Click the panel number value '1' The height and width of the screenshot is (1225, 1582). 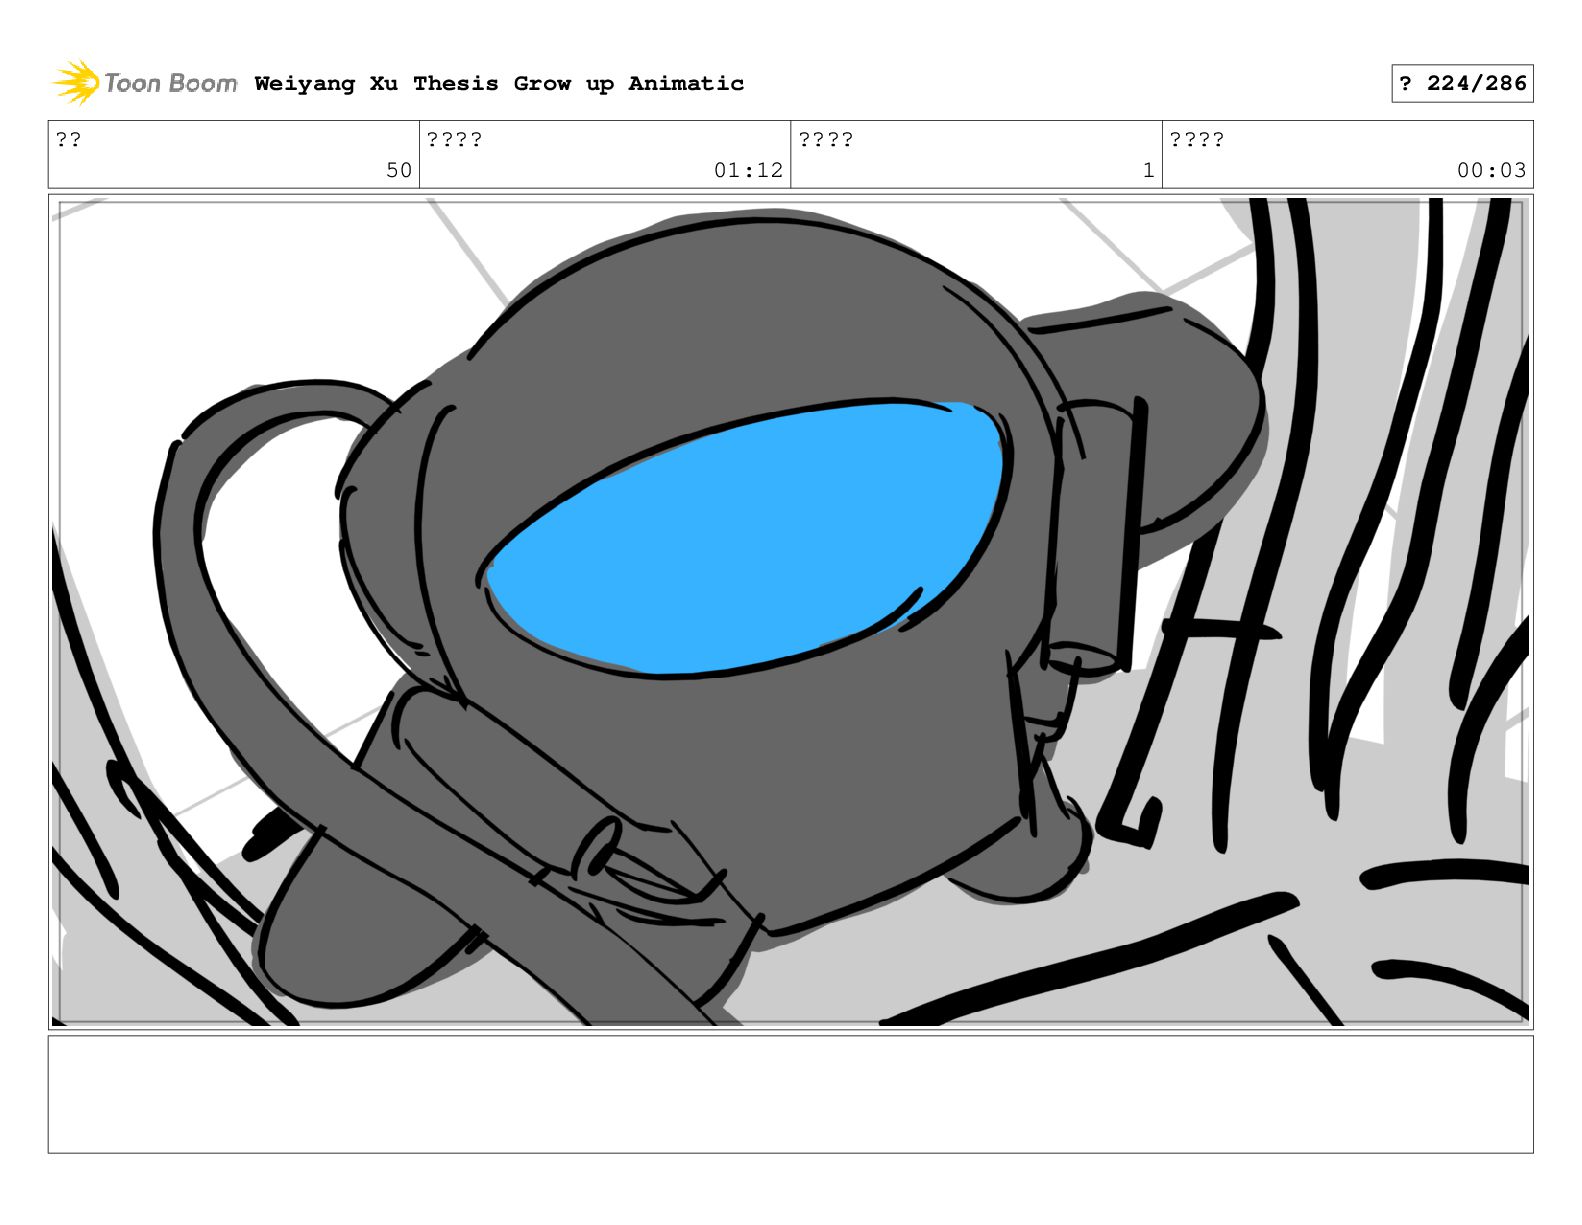tap(1149, 170)
